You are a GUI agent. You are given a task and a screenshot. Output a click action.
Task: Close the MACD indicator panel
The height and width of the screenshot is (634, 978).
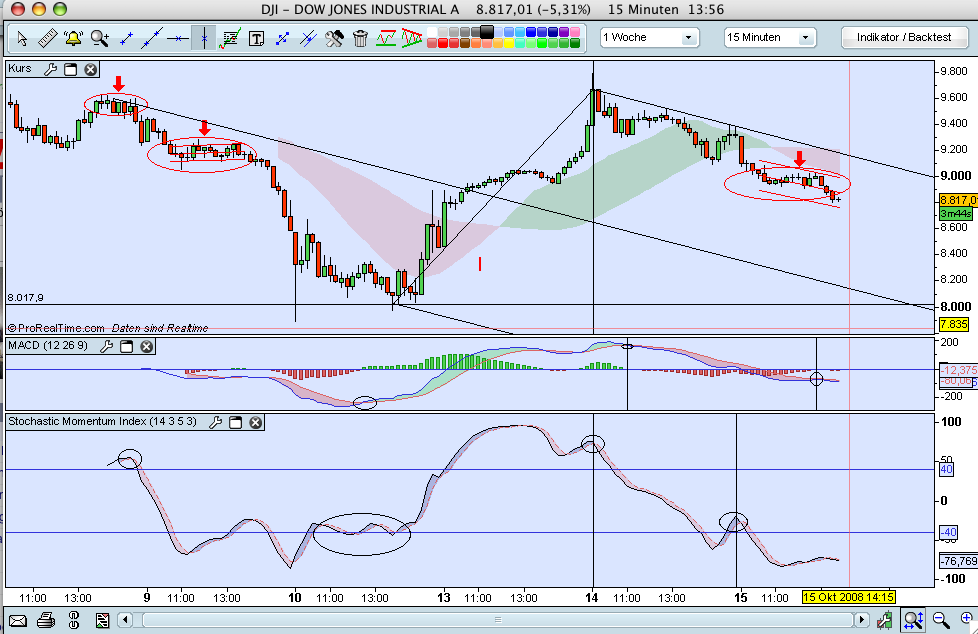pos(147,346)
